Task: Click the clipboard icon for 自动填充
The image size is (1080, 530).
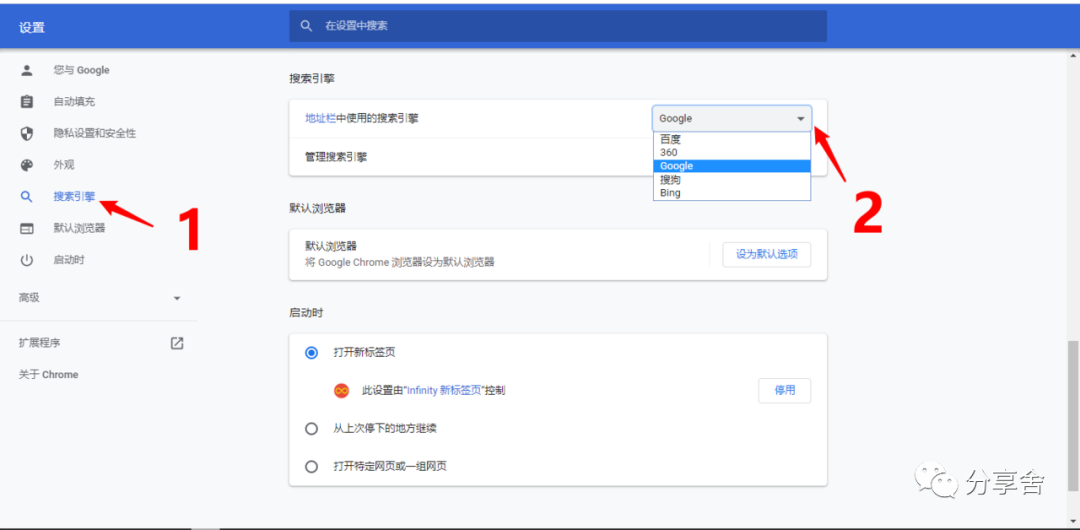Action: tap(27, 102)
